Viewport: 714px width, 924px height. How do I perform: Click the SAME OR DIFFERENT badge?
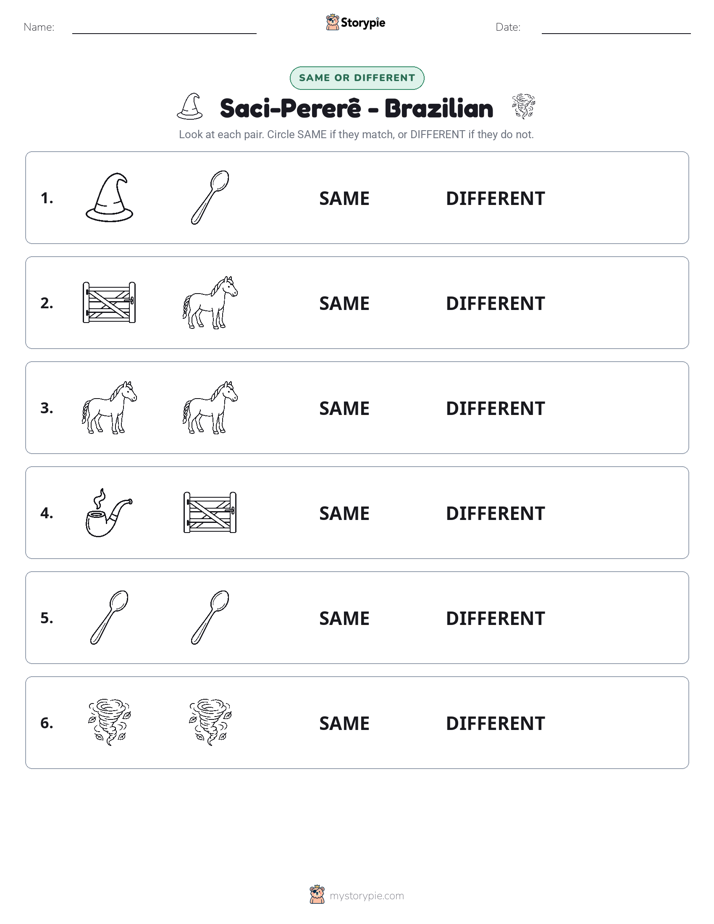point(357,78)
